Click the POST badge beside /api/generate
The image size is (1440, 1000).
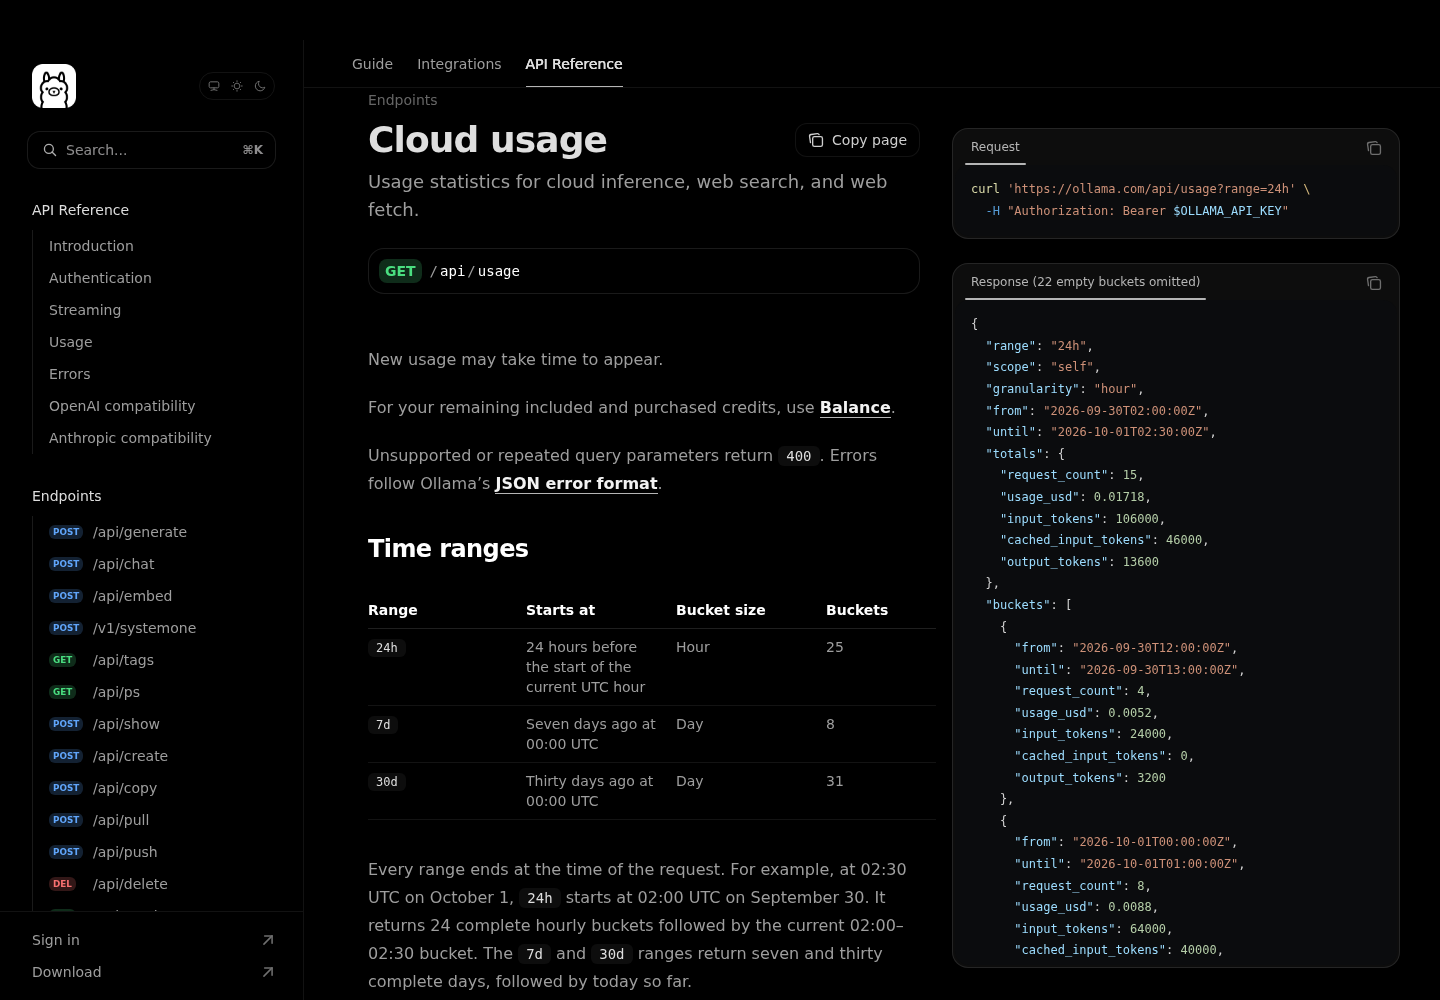(x=66, y=532)
